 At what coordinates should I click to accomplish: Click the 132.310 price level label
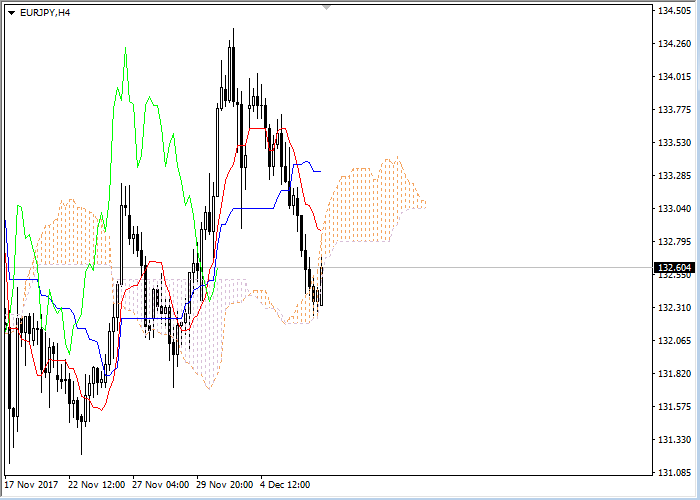(x=675, y=308)
